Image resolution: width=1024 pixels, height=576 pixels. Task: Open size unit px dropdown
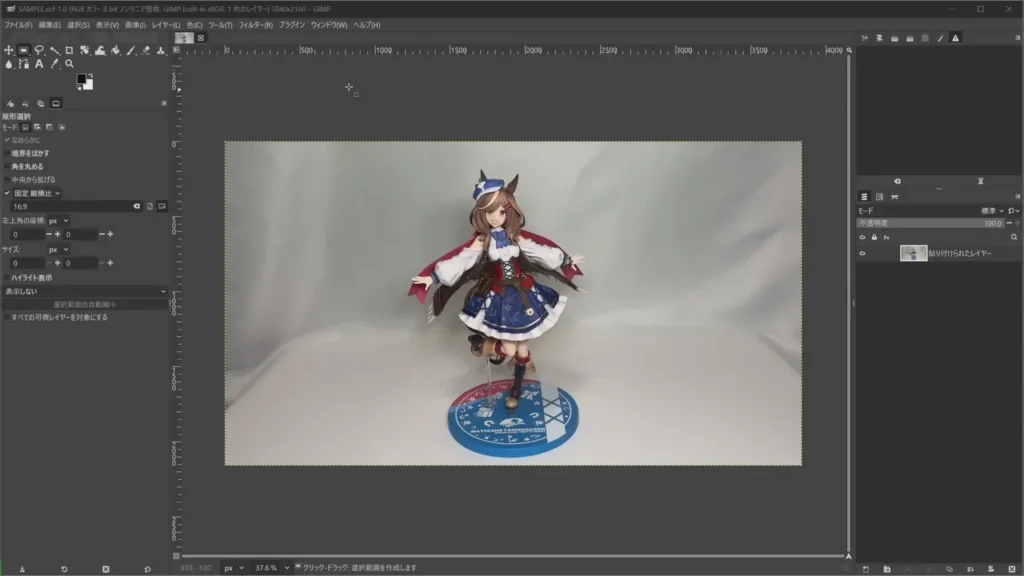[x=58, y=249]
